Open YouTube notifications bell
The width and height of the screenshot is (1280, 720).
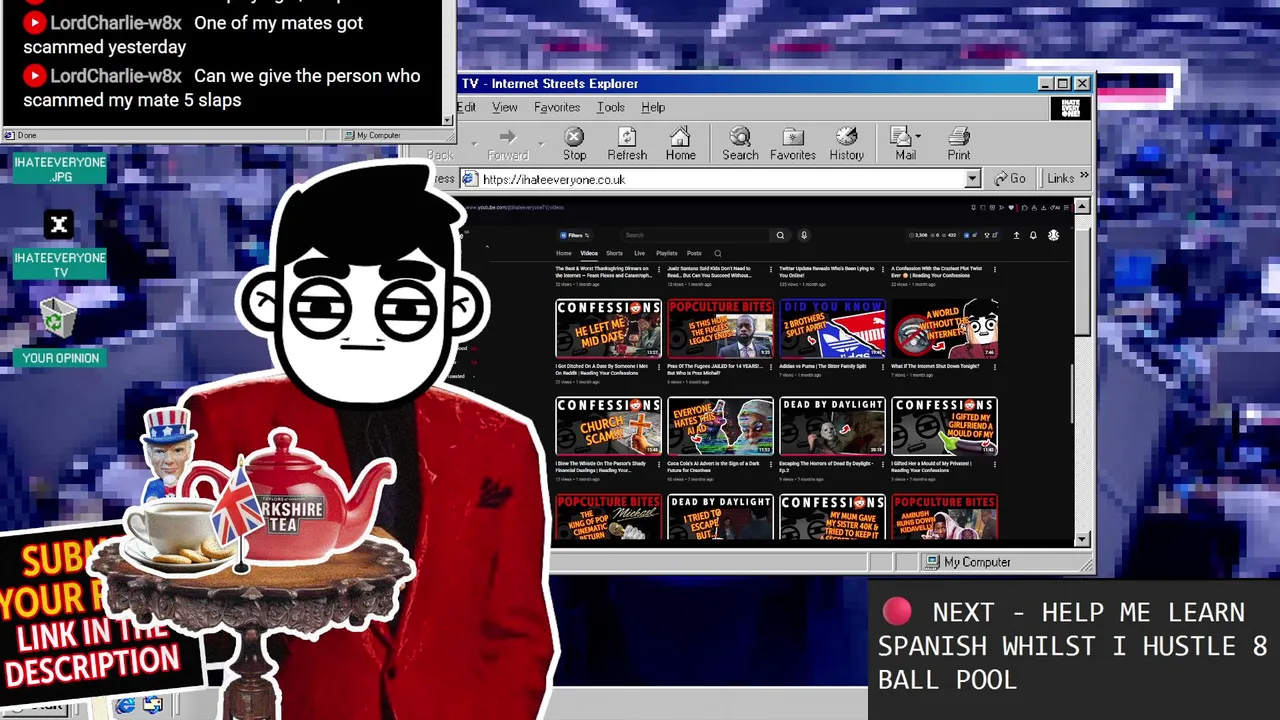(1033, 235)
